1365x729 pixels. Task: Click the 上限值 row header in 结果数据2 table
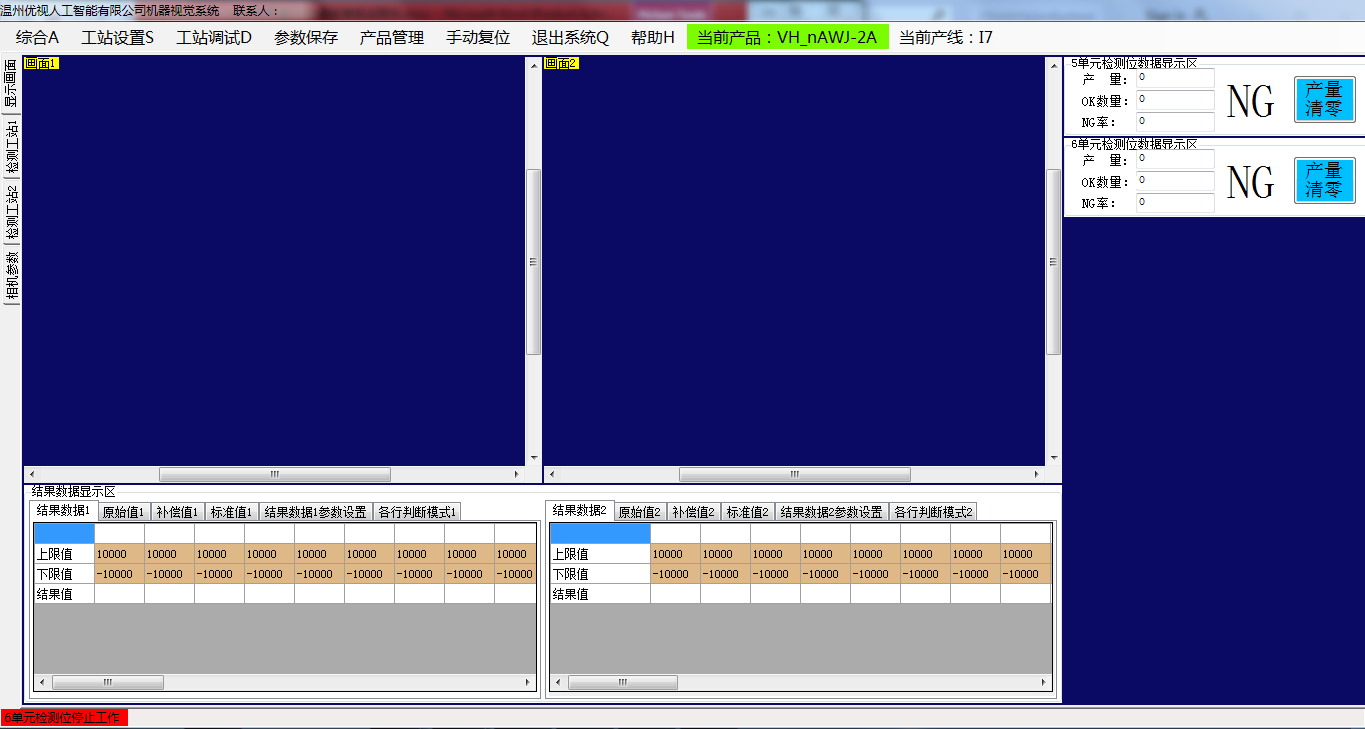tap(599, 554)
